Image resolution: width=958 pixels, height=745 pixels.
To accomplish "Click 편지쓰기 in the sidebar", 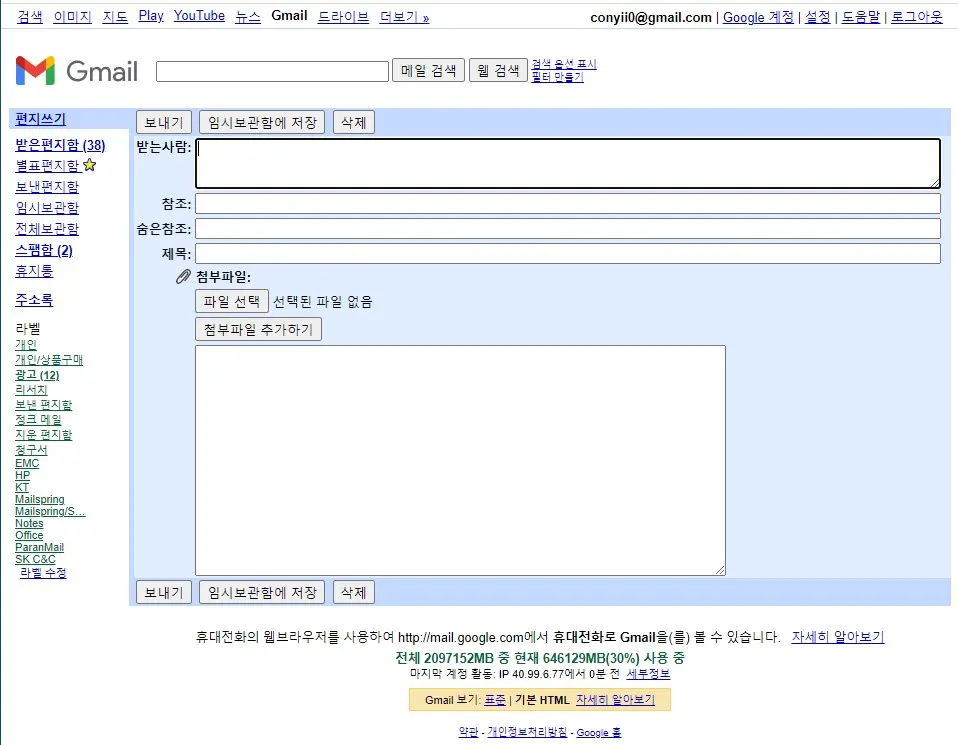I will click(x=40, y=119).
